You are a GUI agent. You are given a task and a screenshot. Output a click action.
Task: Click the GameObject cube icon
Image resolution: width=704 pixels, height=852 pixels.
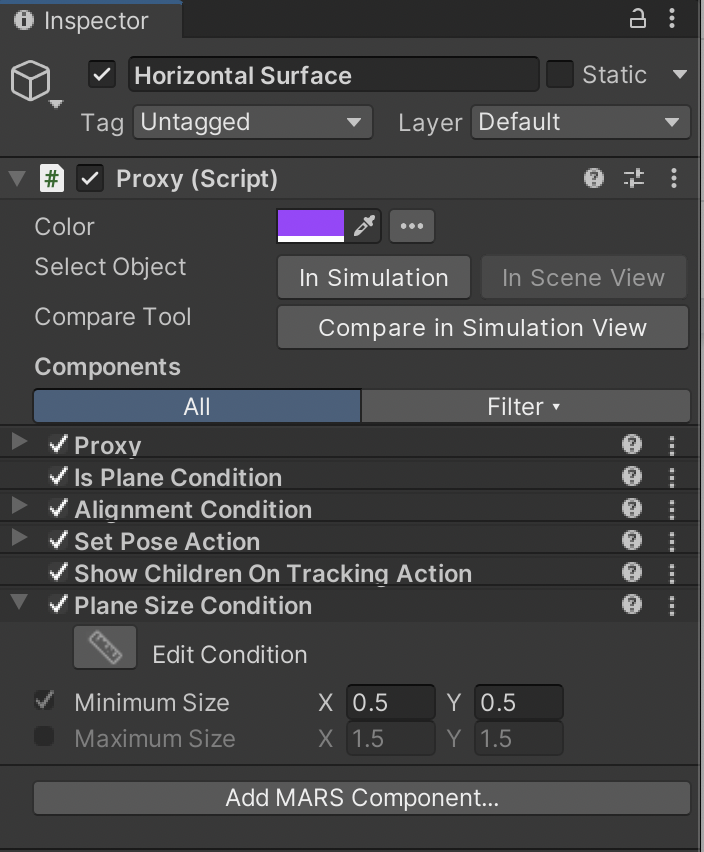(x=31, y=80)
